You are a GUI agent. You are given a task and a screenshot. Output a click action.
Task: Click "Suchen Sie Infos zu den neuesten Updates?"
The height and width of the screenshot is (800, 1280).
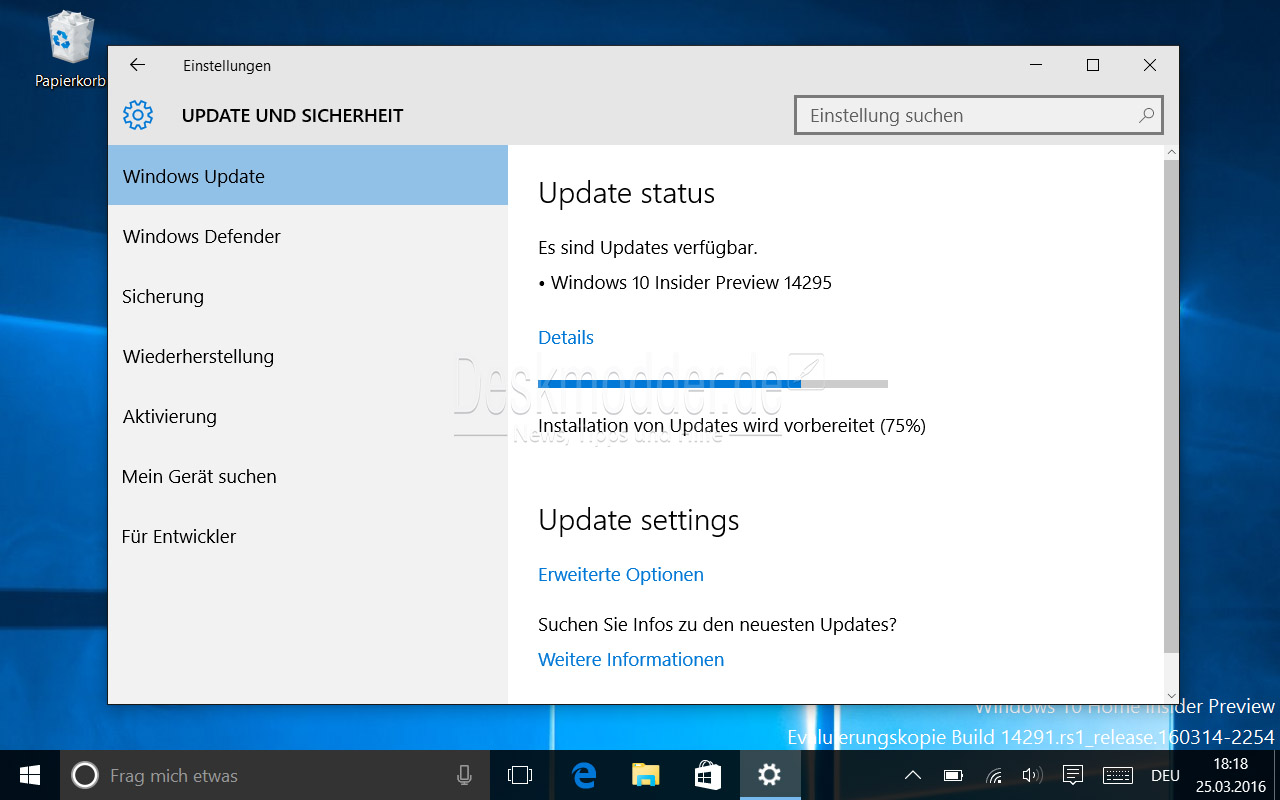pyautogui.click(x=717, y=624)
